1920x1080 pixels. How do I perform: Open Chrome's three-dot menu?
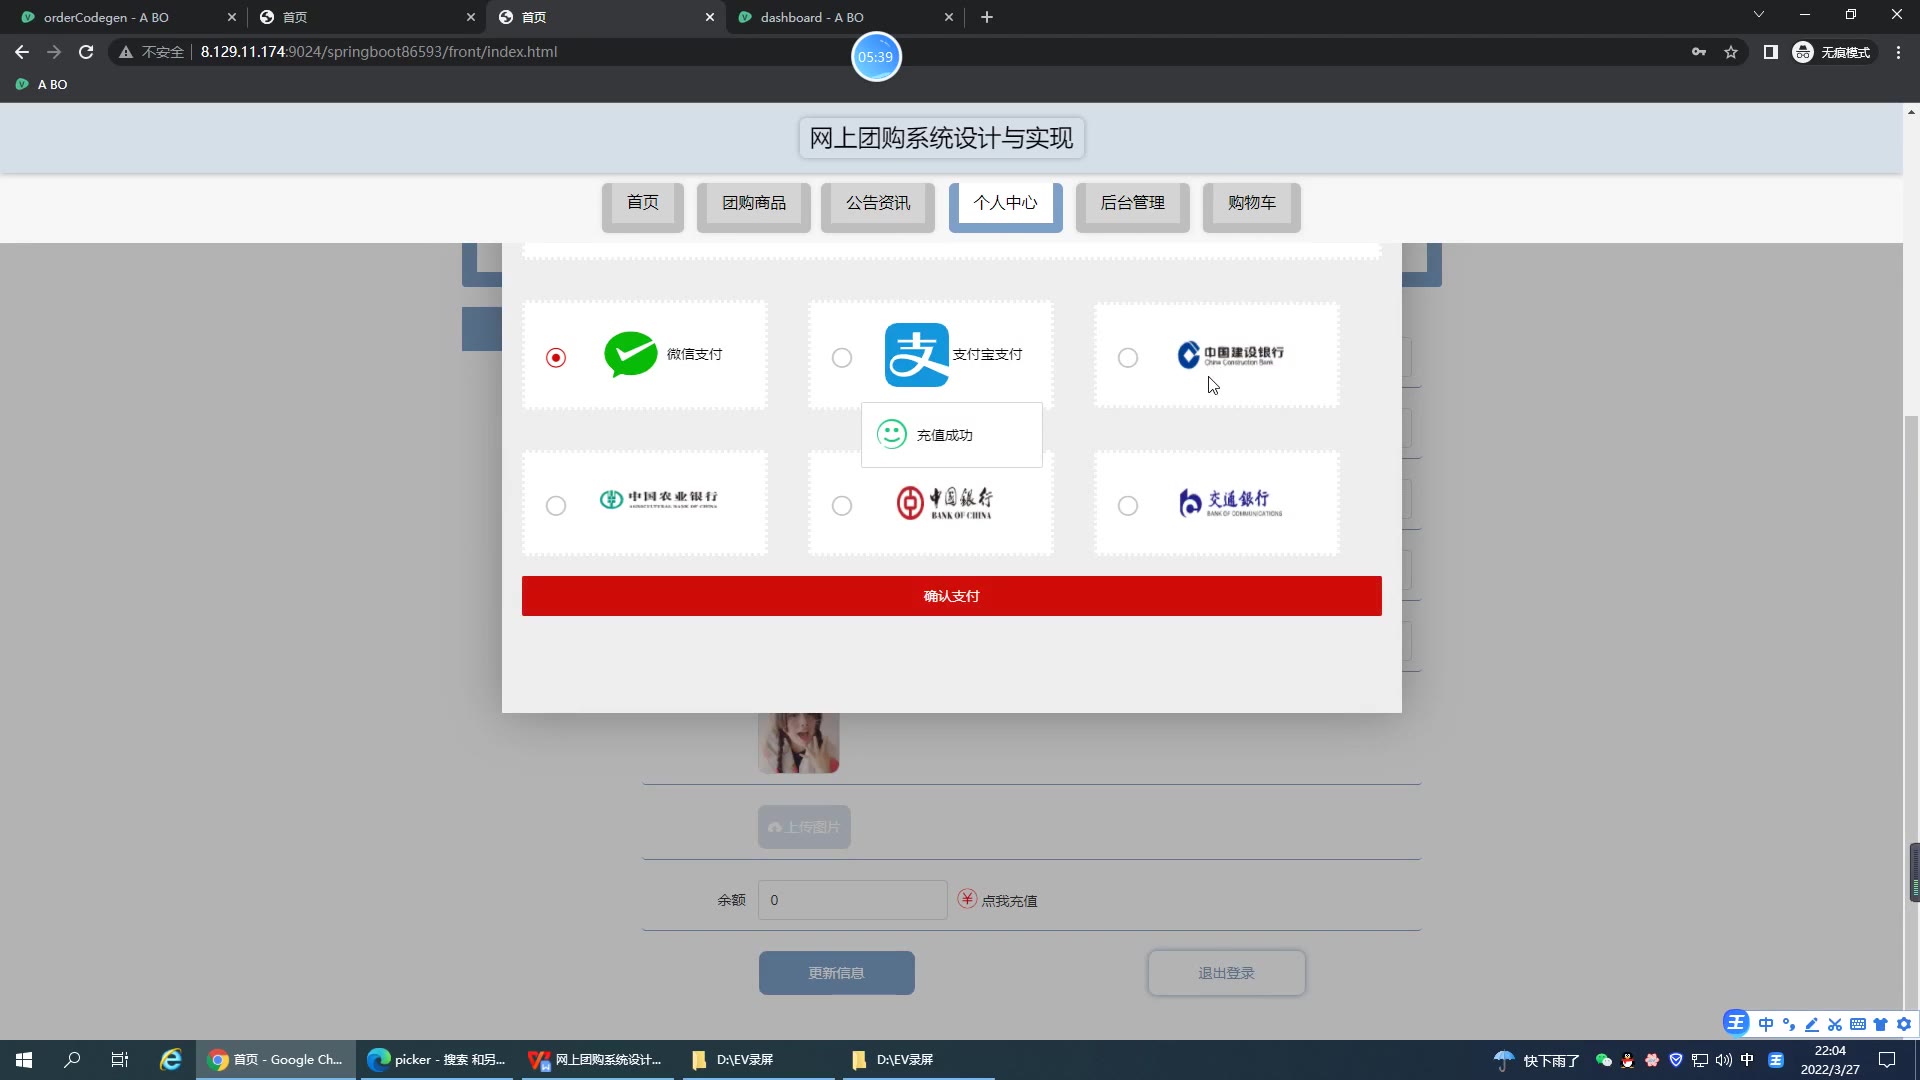[x=1898, y=52]
